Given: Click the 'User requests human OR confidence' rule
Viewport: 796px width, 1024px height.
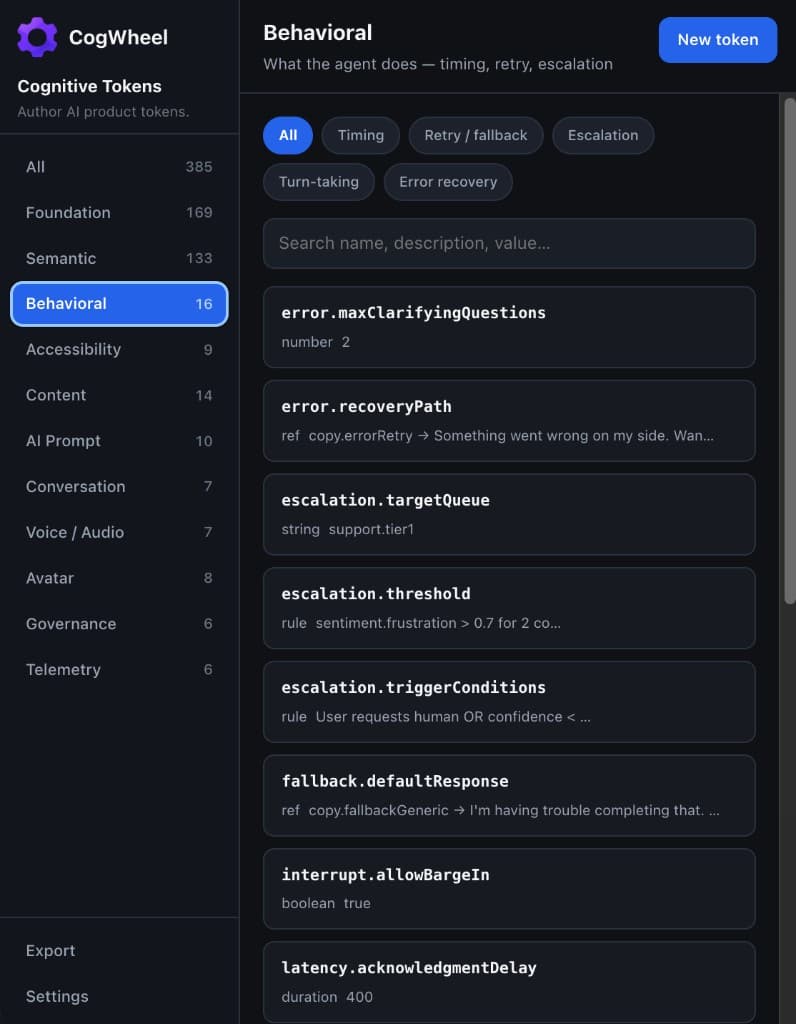Looking at the screenshot, I should (x=453, y=716).
